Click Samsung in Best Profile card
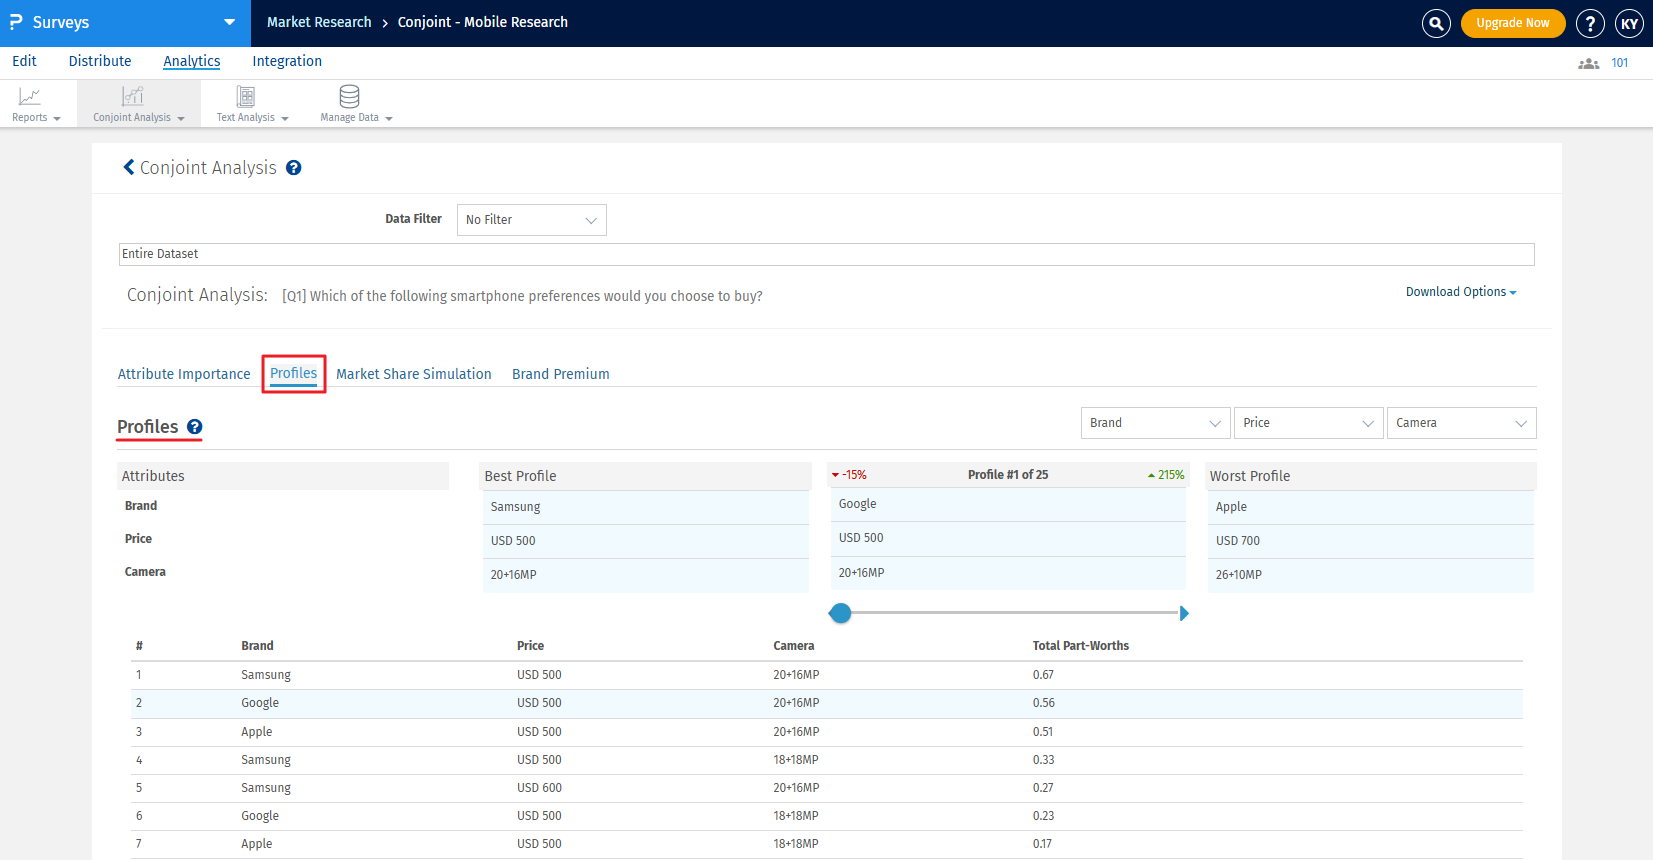 point(516,507)
